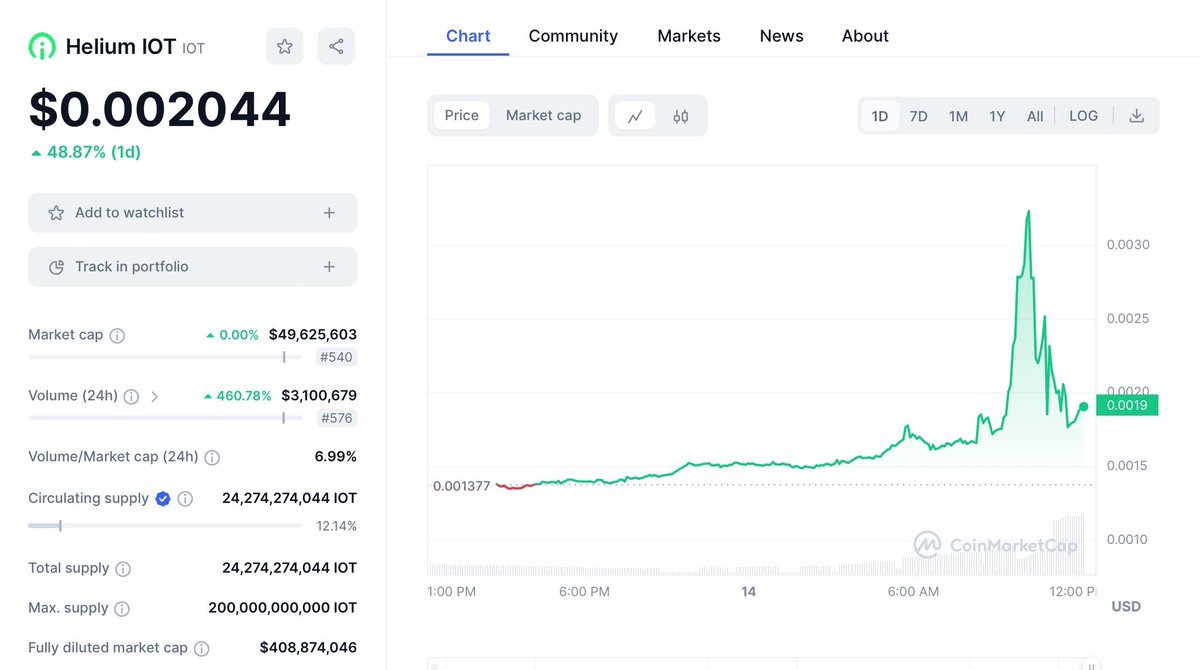Viewport: 1200px width, 670px height.
Task: Set chart range to 1M
Action: point(958,116)
